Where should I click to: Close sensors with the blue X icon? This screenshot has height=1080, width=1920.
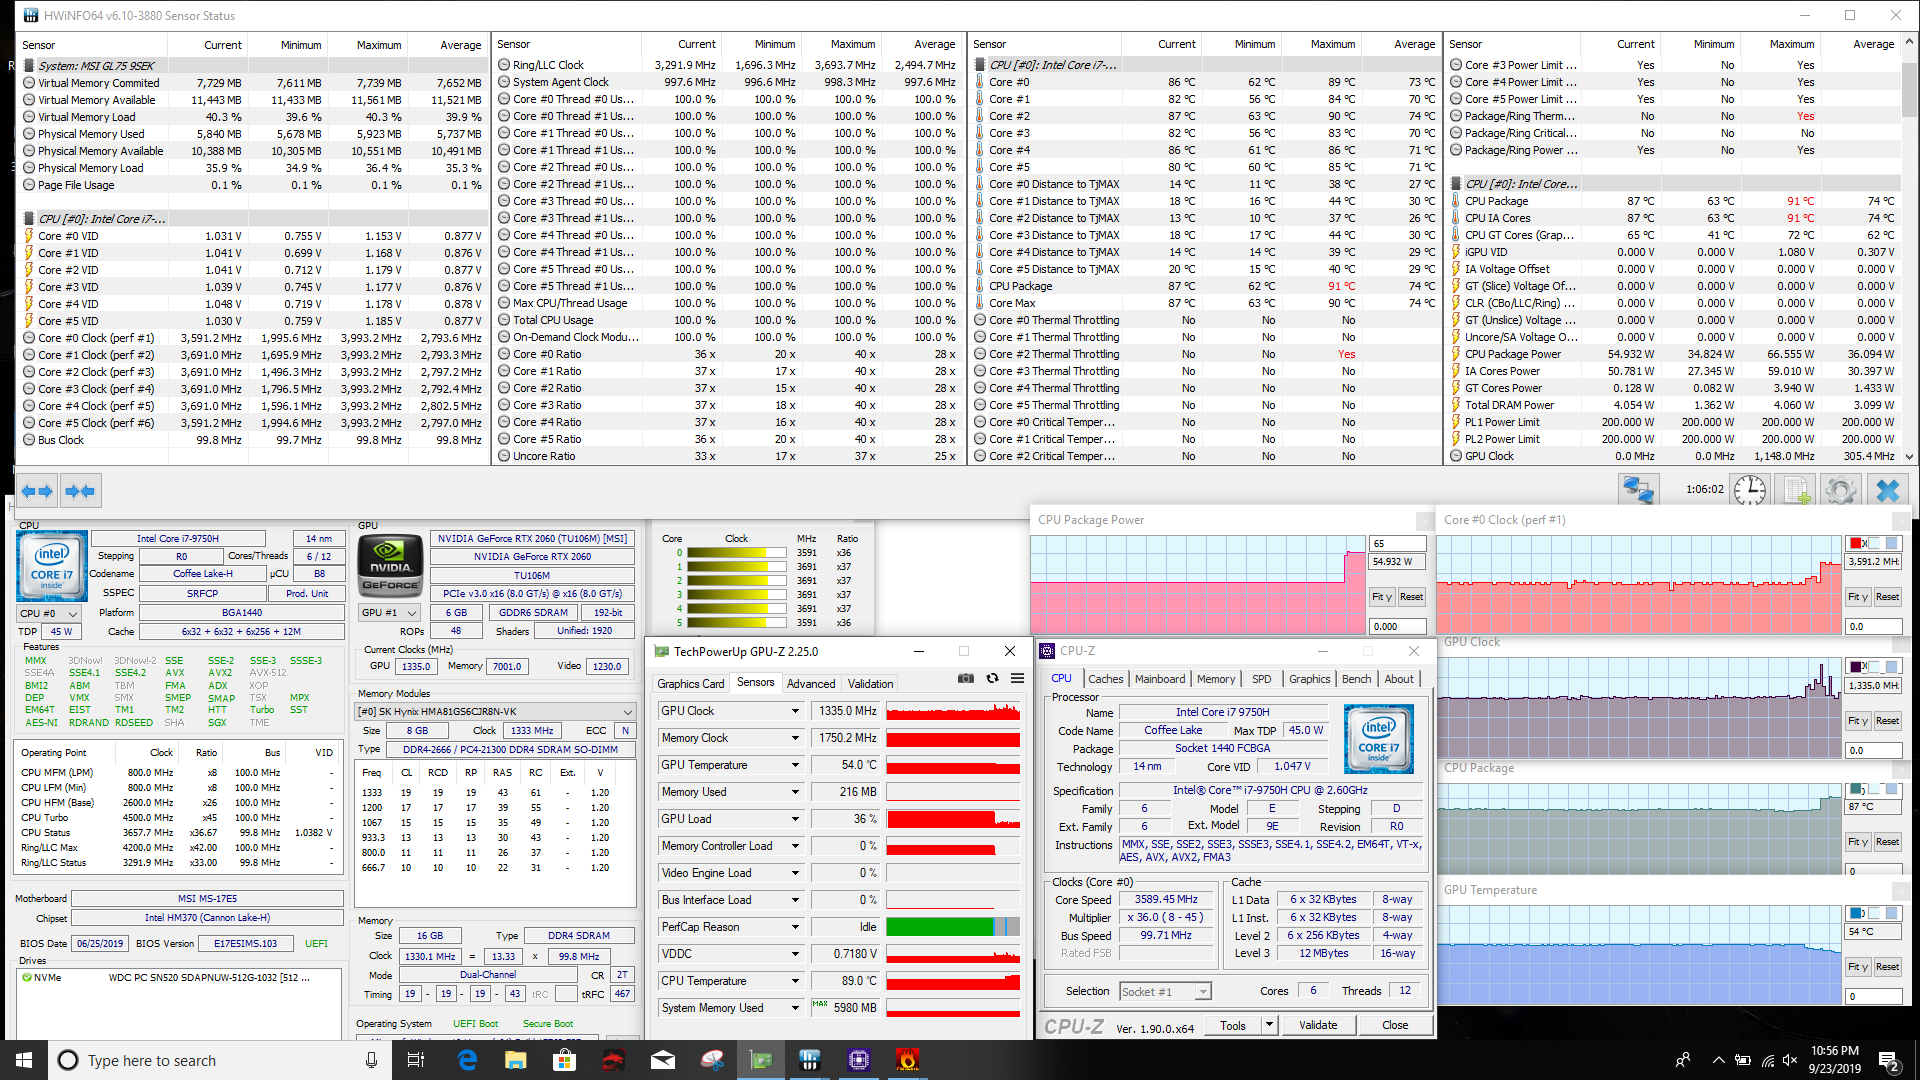(x=1887, y=490)
